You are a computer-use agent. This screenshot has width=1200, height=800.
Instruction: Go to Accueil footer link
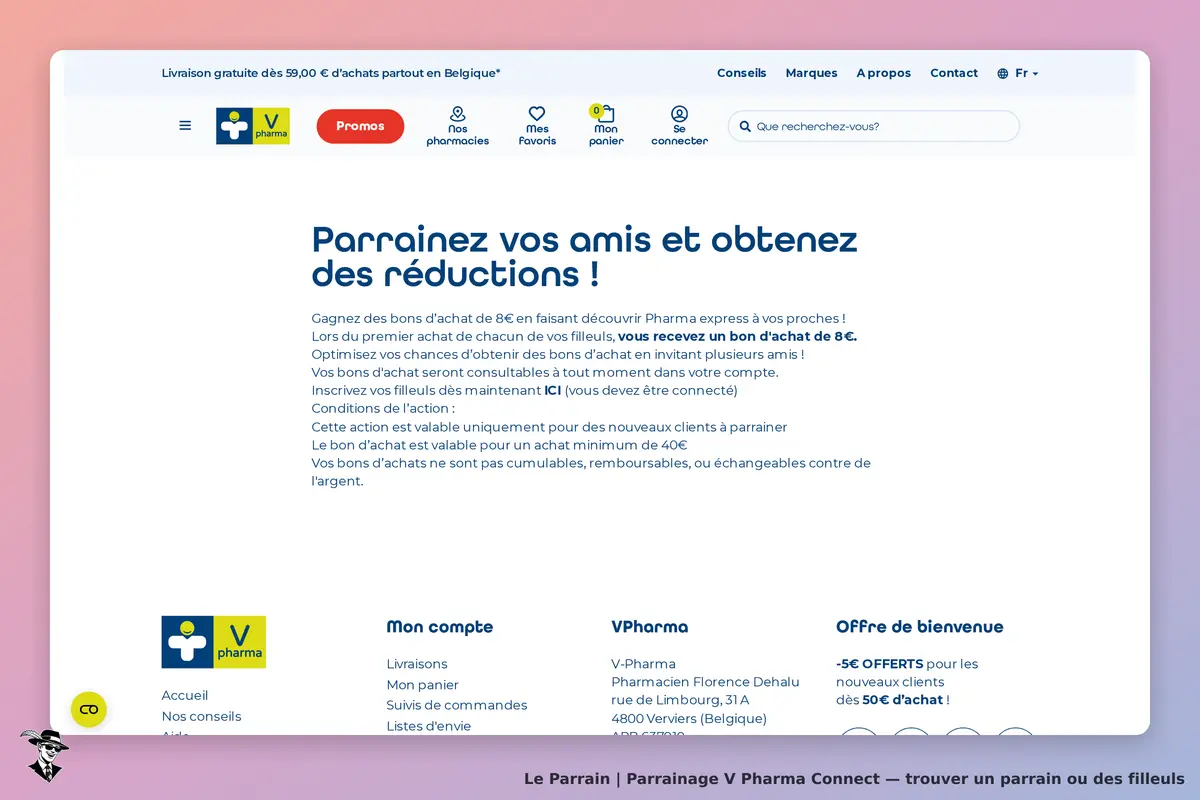(185, 695)
